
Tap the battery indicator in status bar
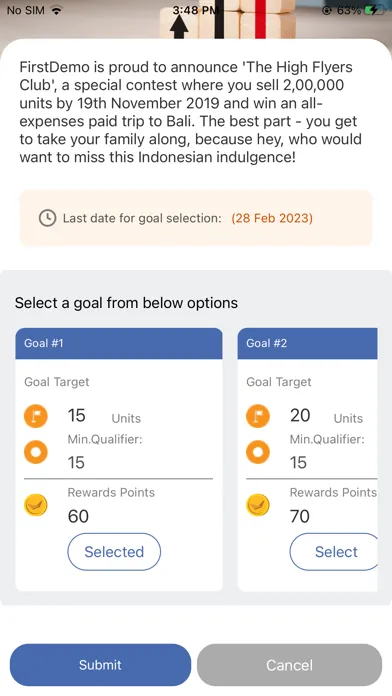tap(376, 10)
